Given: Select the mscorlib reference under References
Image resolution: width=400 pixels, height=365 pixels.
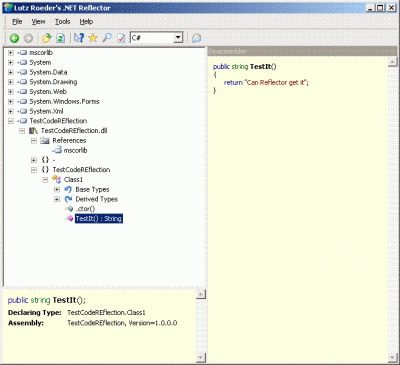Looking at the screenshot, I should pyautogui.click(x=75, y=150).
